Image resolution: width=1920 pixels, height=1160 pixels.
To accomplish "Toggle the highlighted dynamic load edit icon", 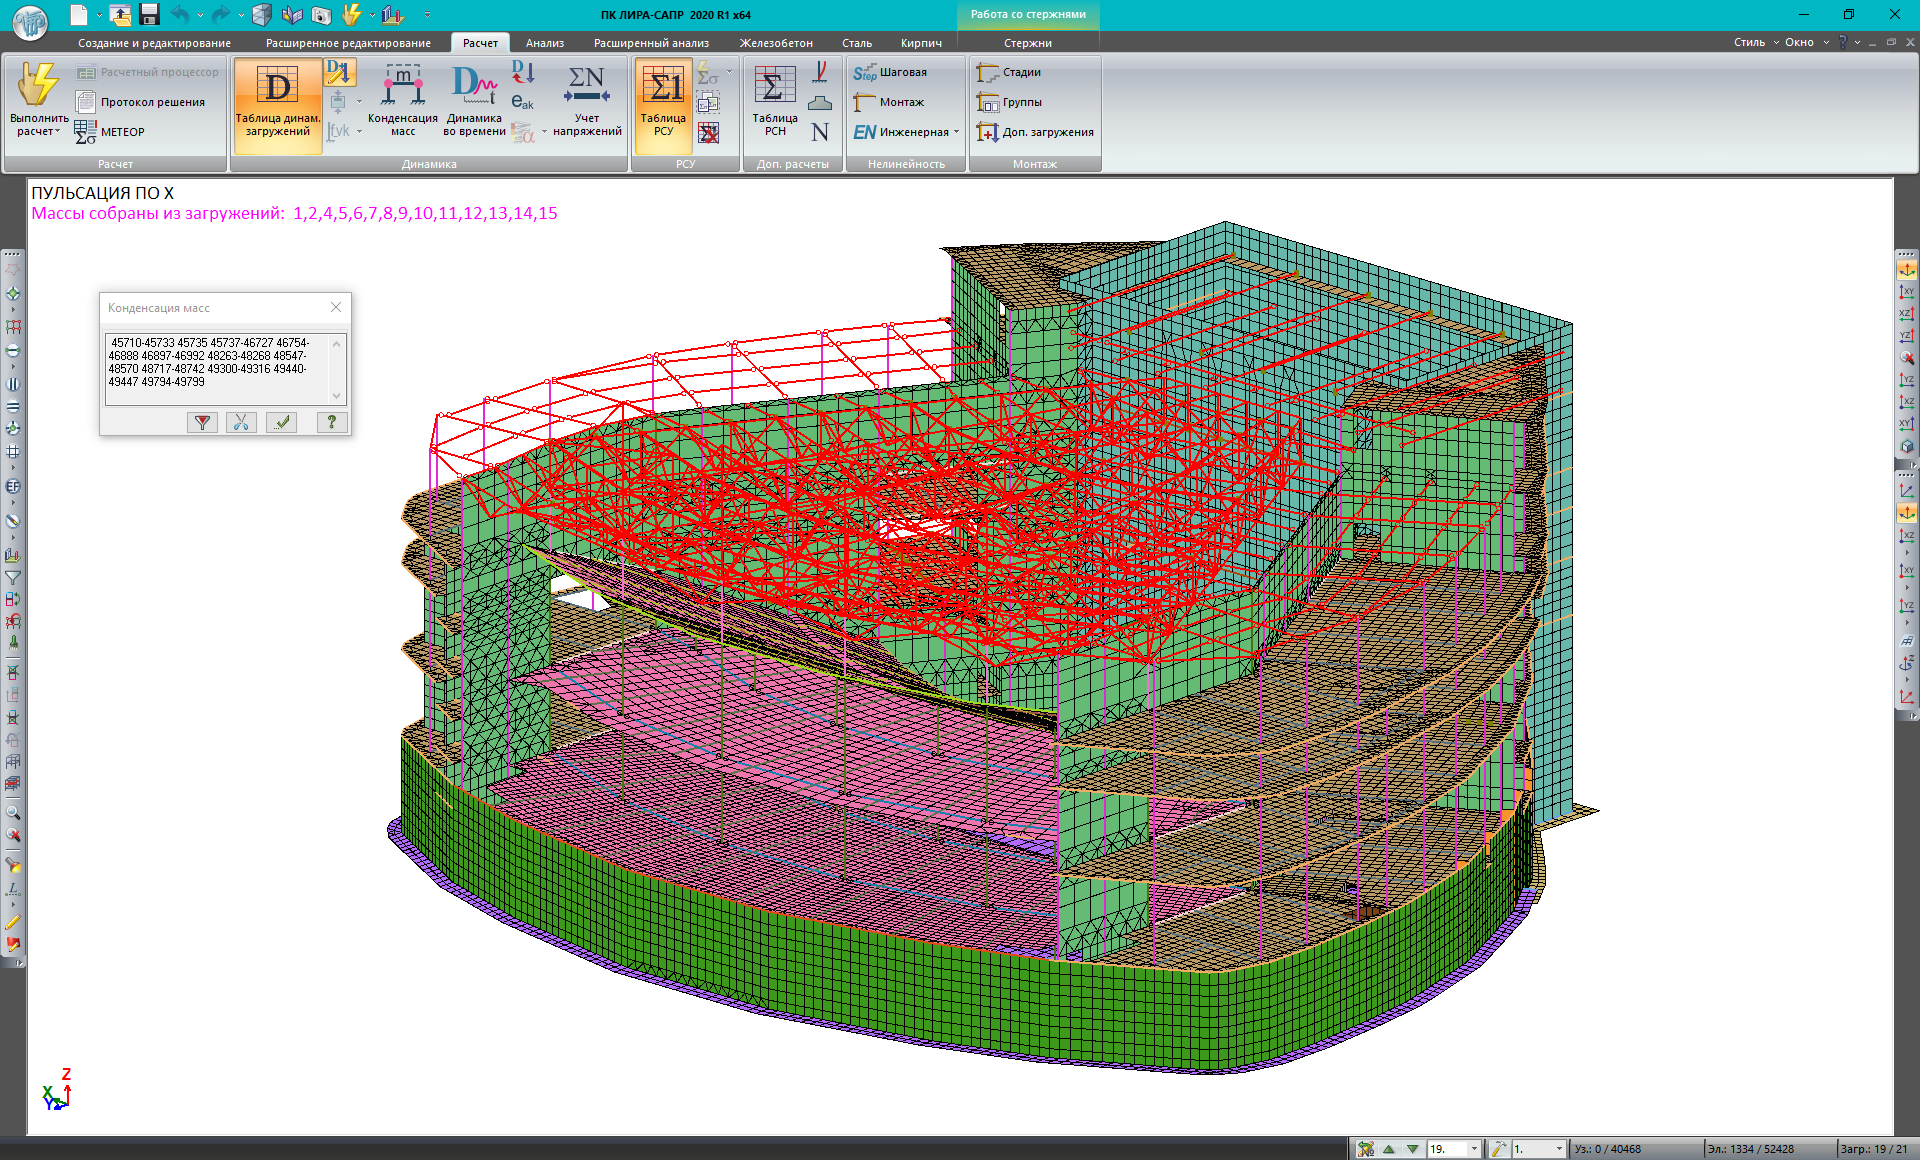I will tap(339, 72).
